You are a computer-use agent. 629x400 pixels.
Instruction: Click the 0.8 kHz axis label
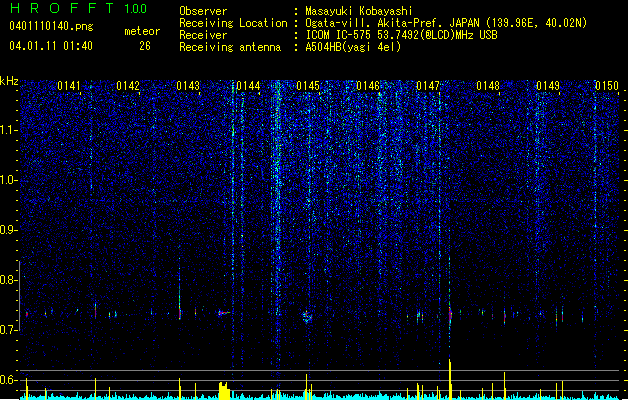(x=8, y=280)
